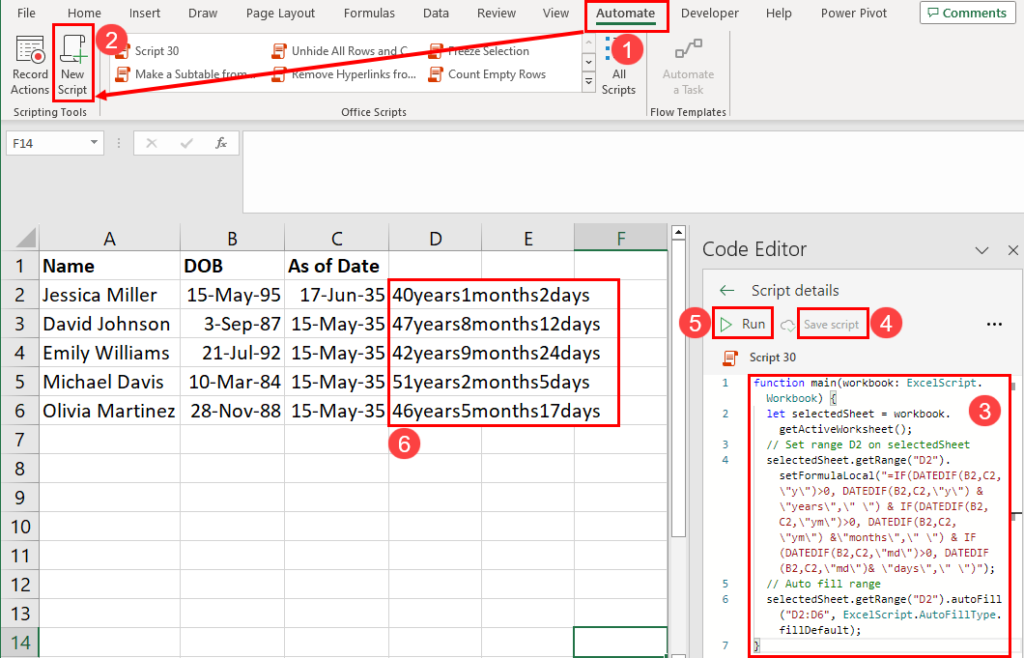
Task: Choose the Count Empty Rows script
Action: coord(487,74)
